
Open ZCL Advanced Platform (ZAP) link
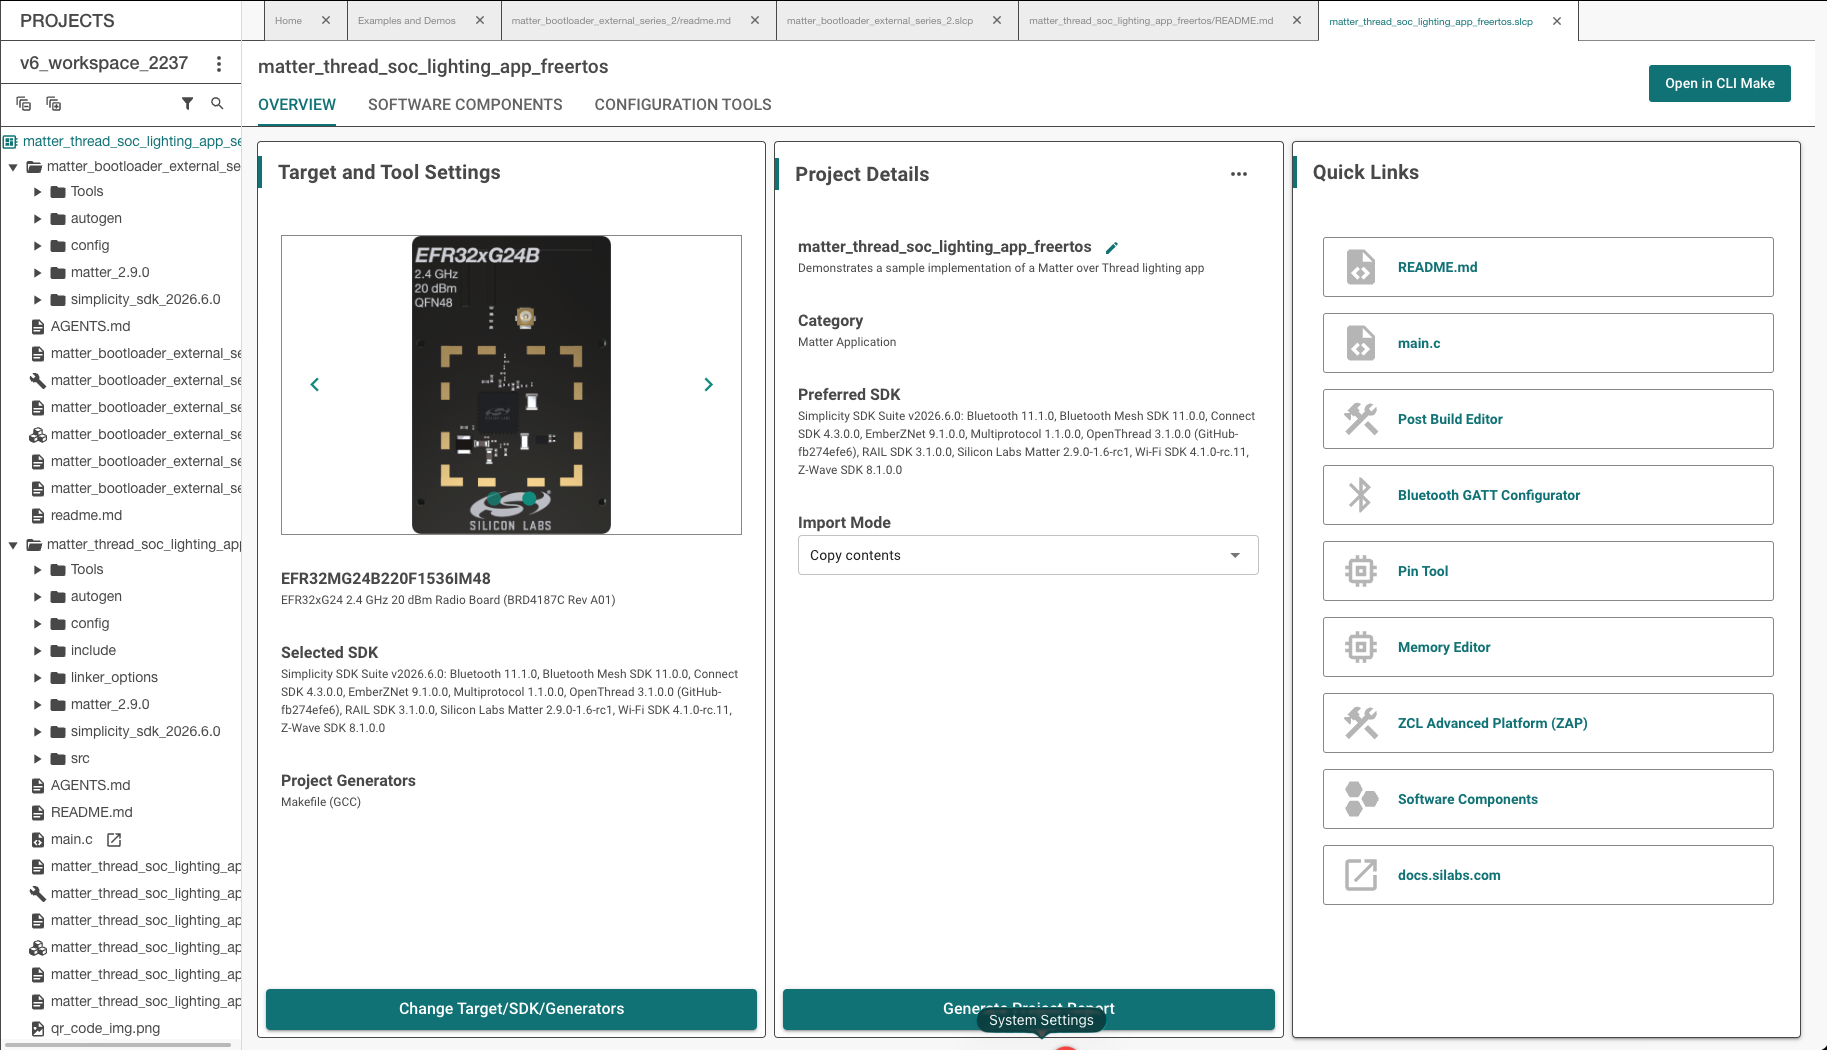tap(1492, 723)
